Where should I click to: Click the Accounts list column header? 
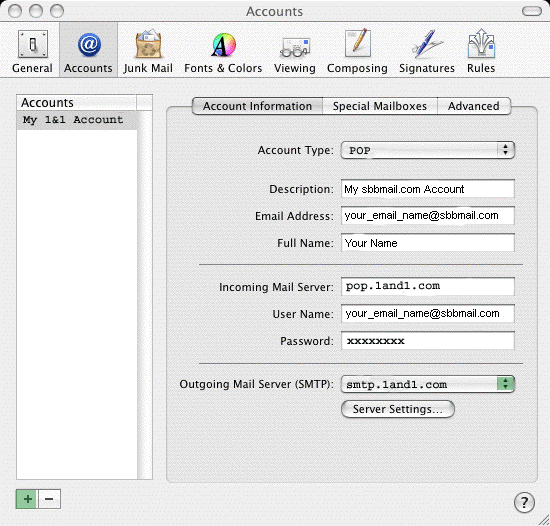tap(76, 102)
